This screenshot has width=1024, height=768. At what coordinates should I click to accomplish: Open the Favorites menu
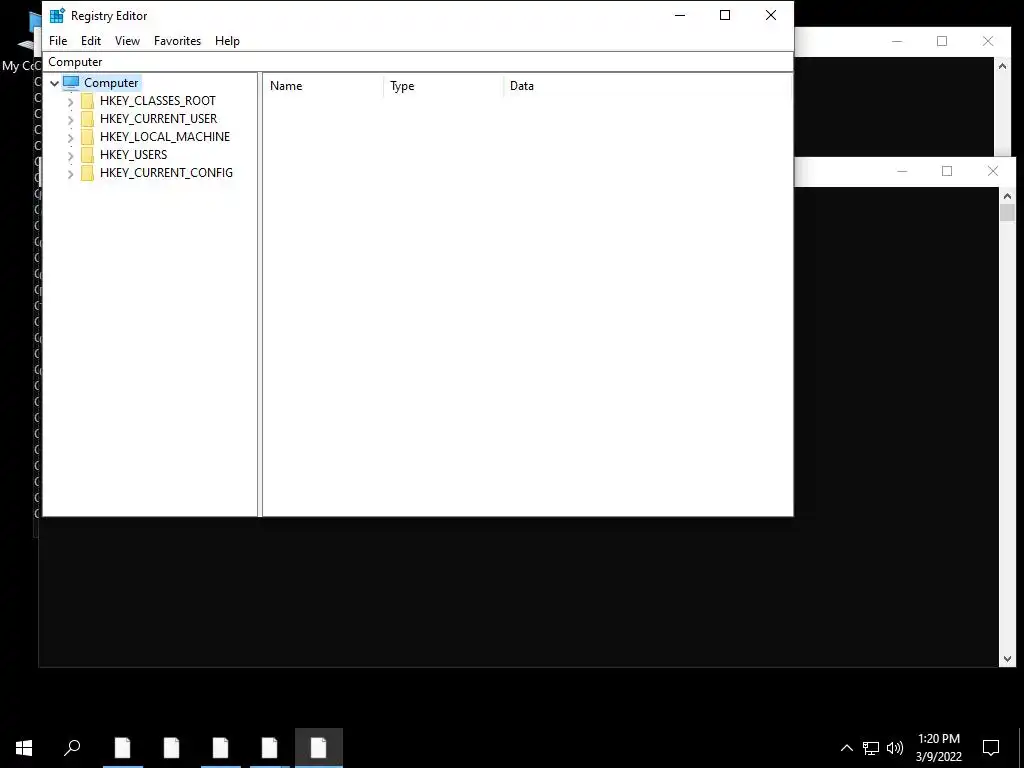[178, 40]
